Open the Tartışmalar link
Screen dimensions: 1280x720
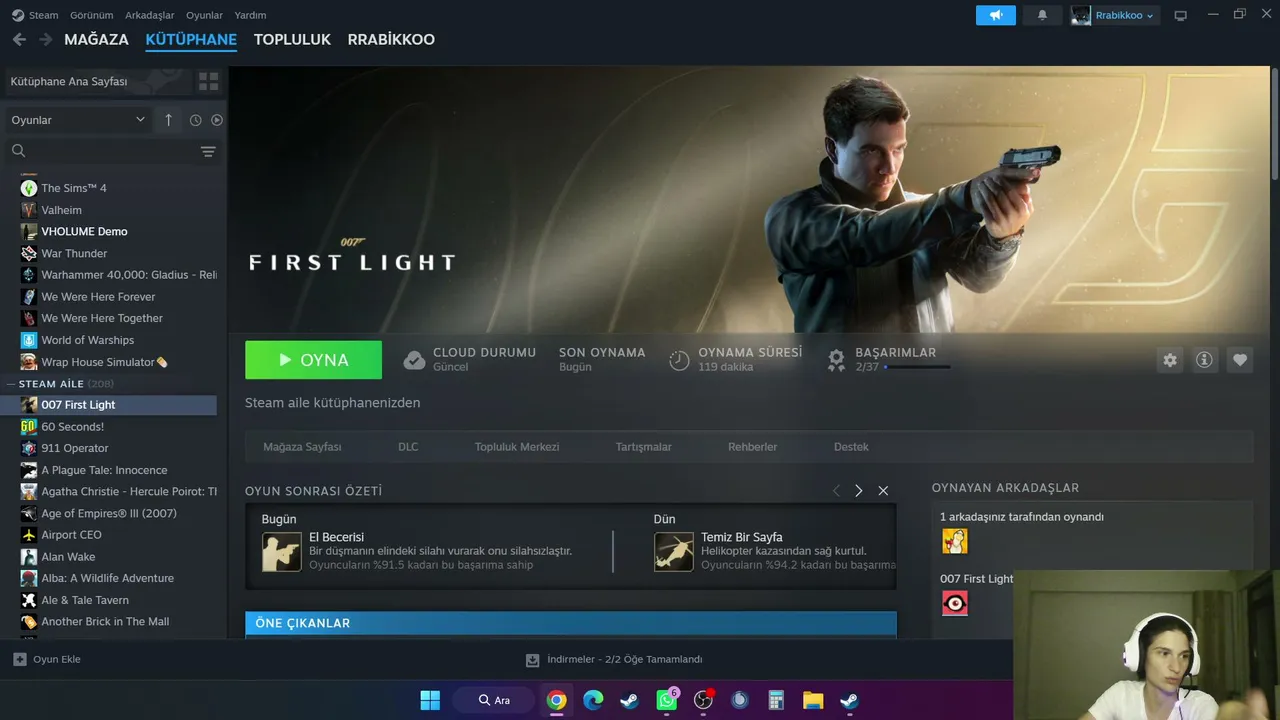point(644,447)
